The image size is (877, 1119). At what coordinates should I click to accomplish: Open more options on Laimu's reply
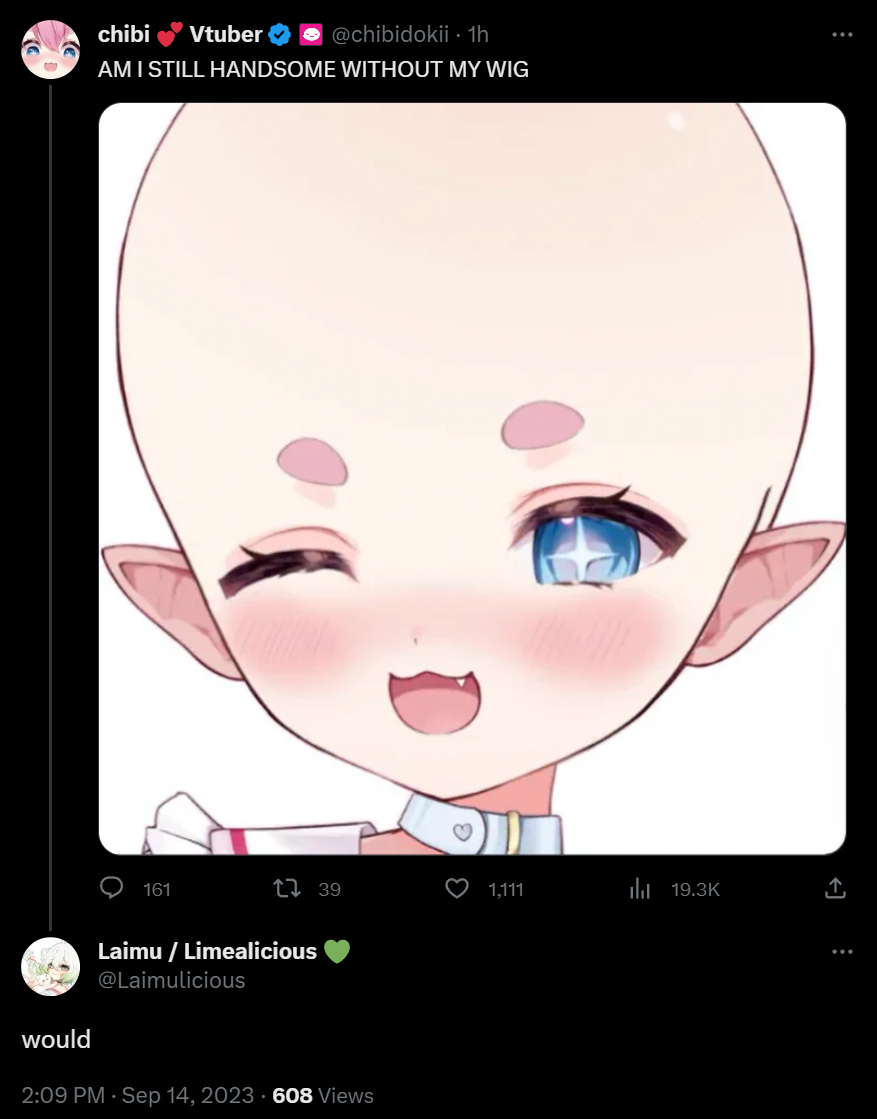click(x=842, y=951)
